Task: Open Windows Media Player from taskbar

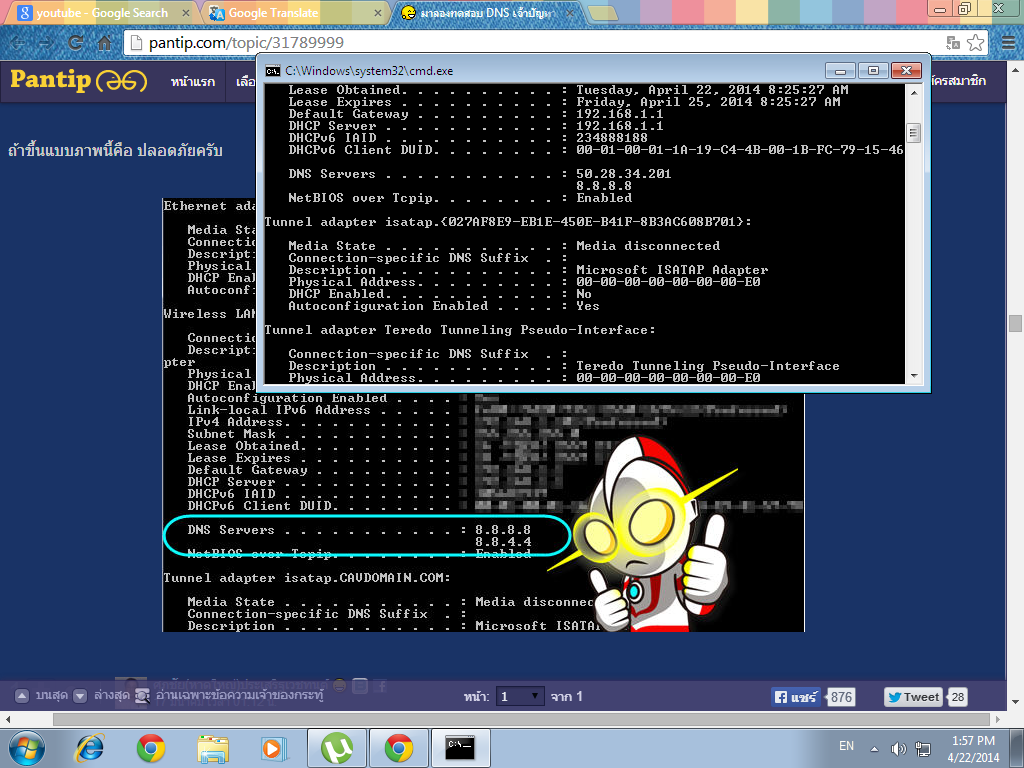Action: pos(274,748)
